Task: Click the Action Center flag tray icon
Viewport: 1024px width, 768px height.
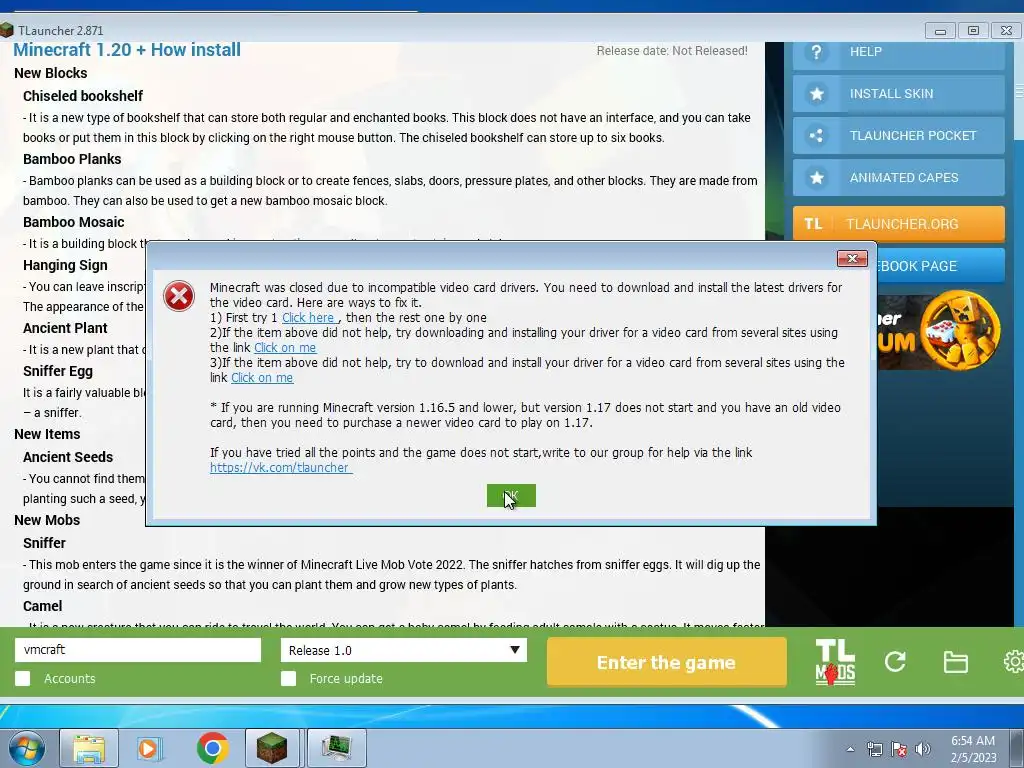Action: 899,749
